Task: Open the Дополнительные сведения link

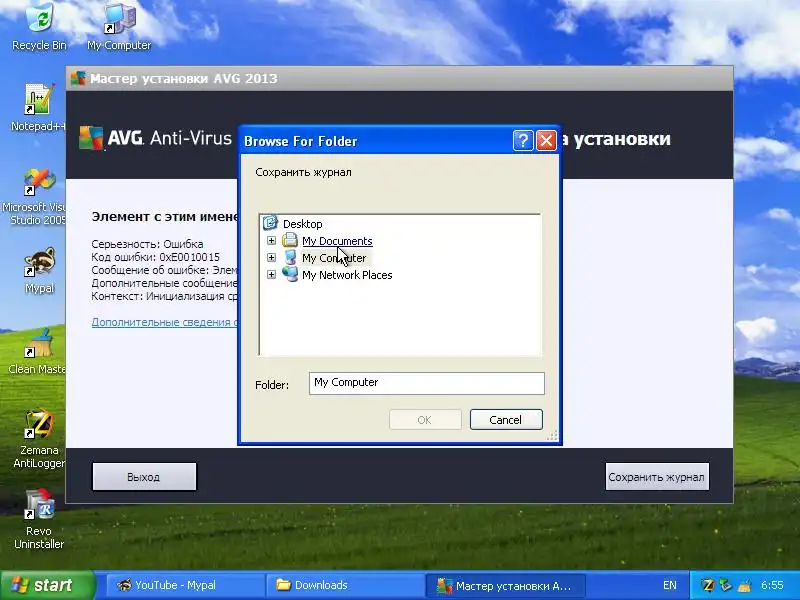Action: click(x=164, y=322)
